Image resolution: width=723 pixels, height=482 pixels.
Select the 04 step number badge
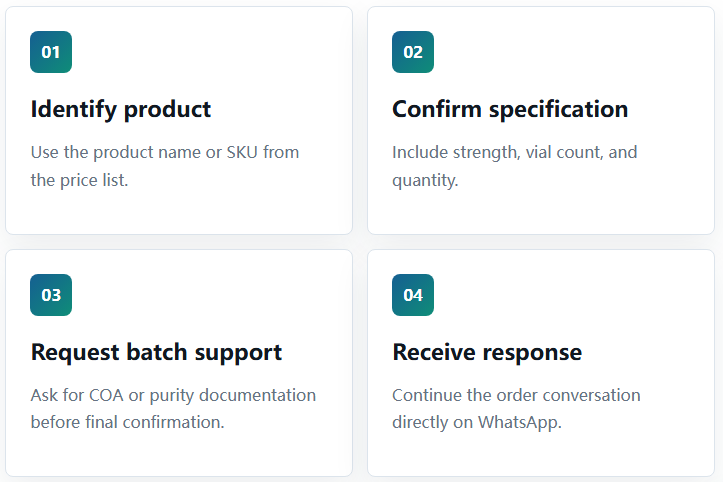click(x=413, y=295)
